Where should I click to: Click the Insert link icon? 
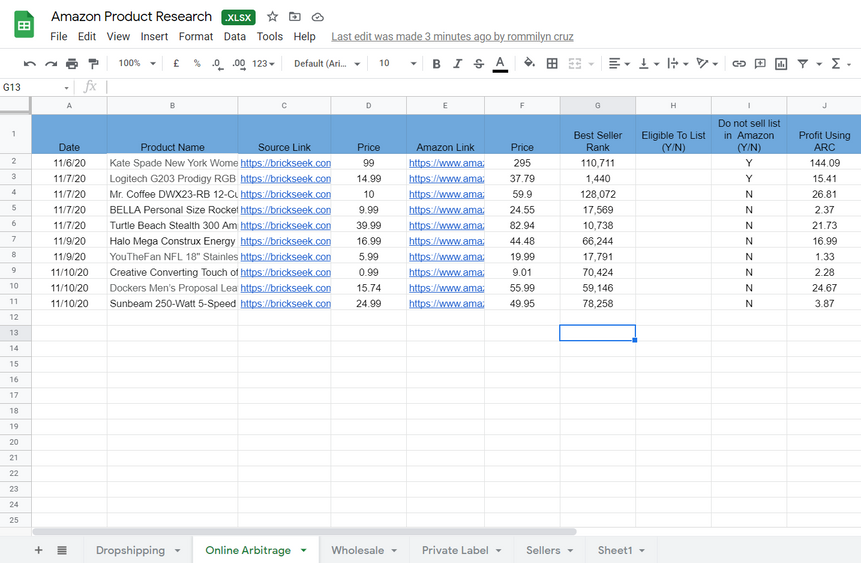[x=739, y=64]
